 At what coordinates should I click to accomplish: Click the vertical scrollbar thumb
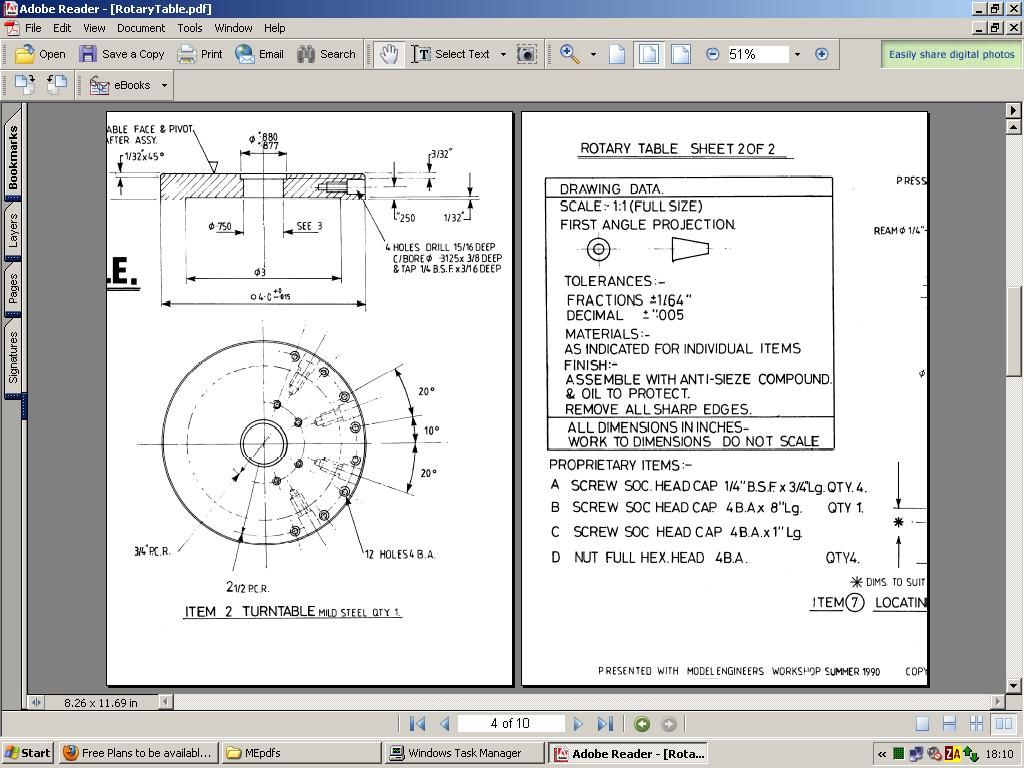[x=1013, y=331]
